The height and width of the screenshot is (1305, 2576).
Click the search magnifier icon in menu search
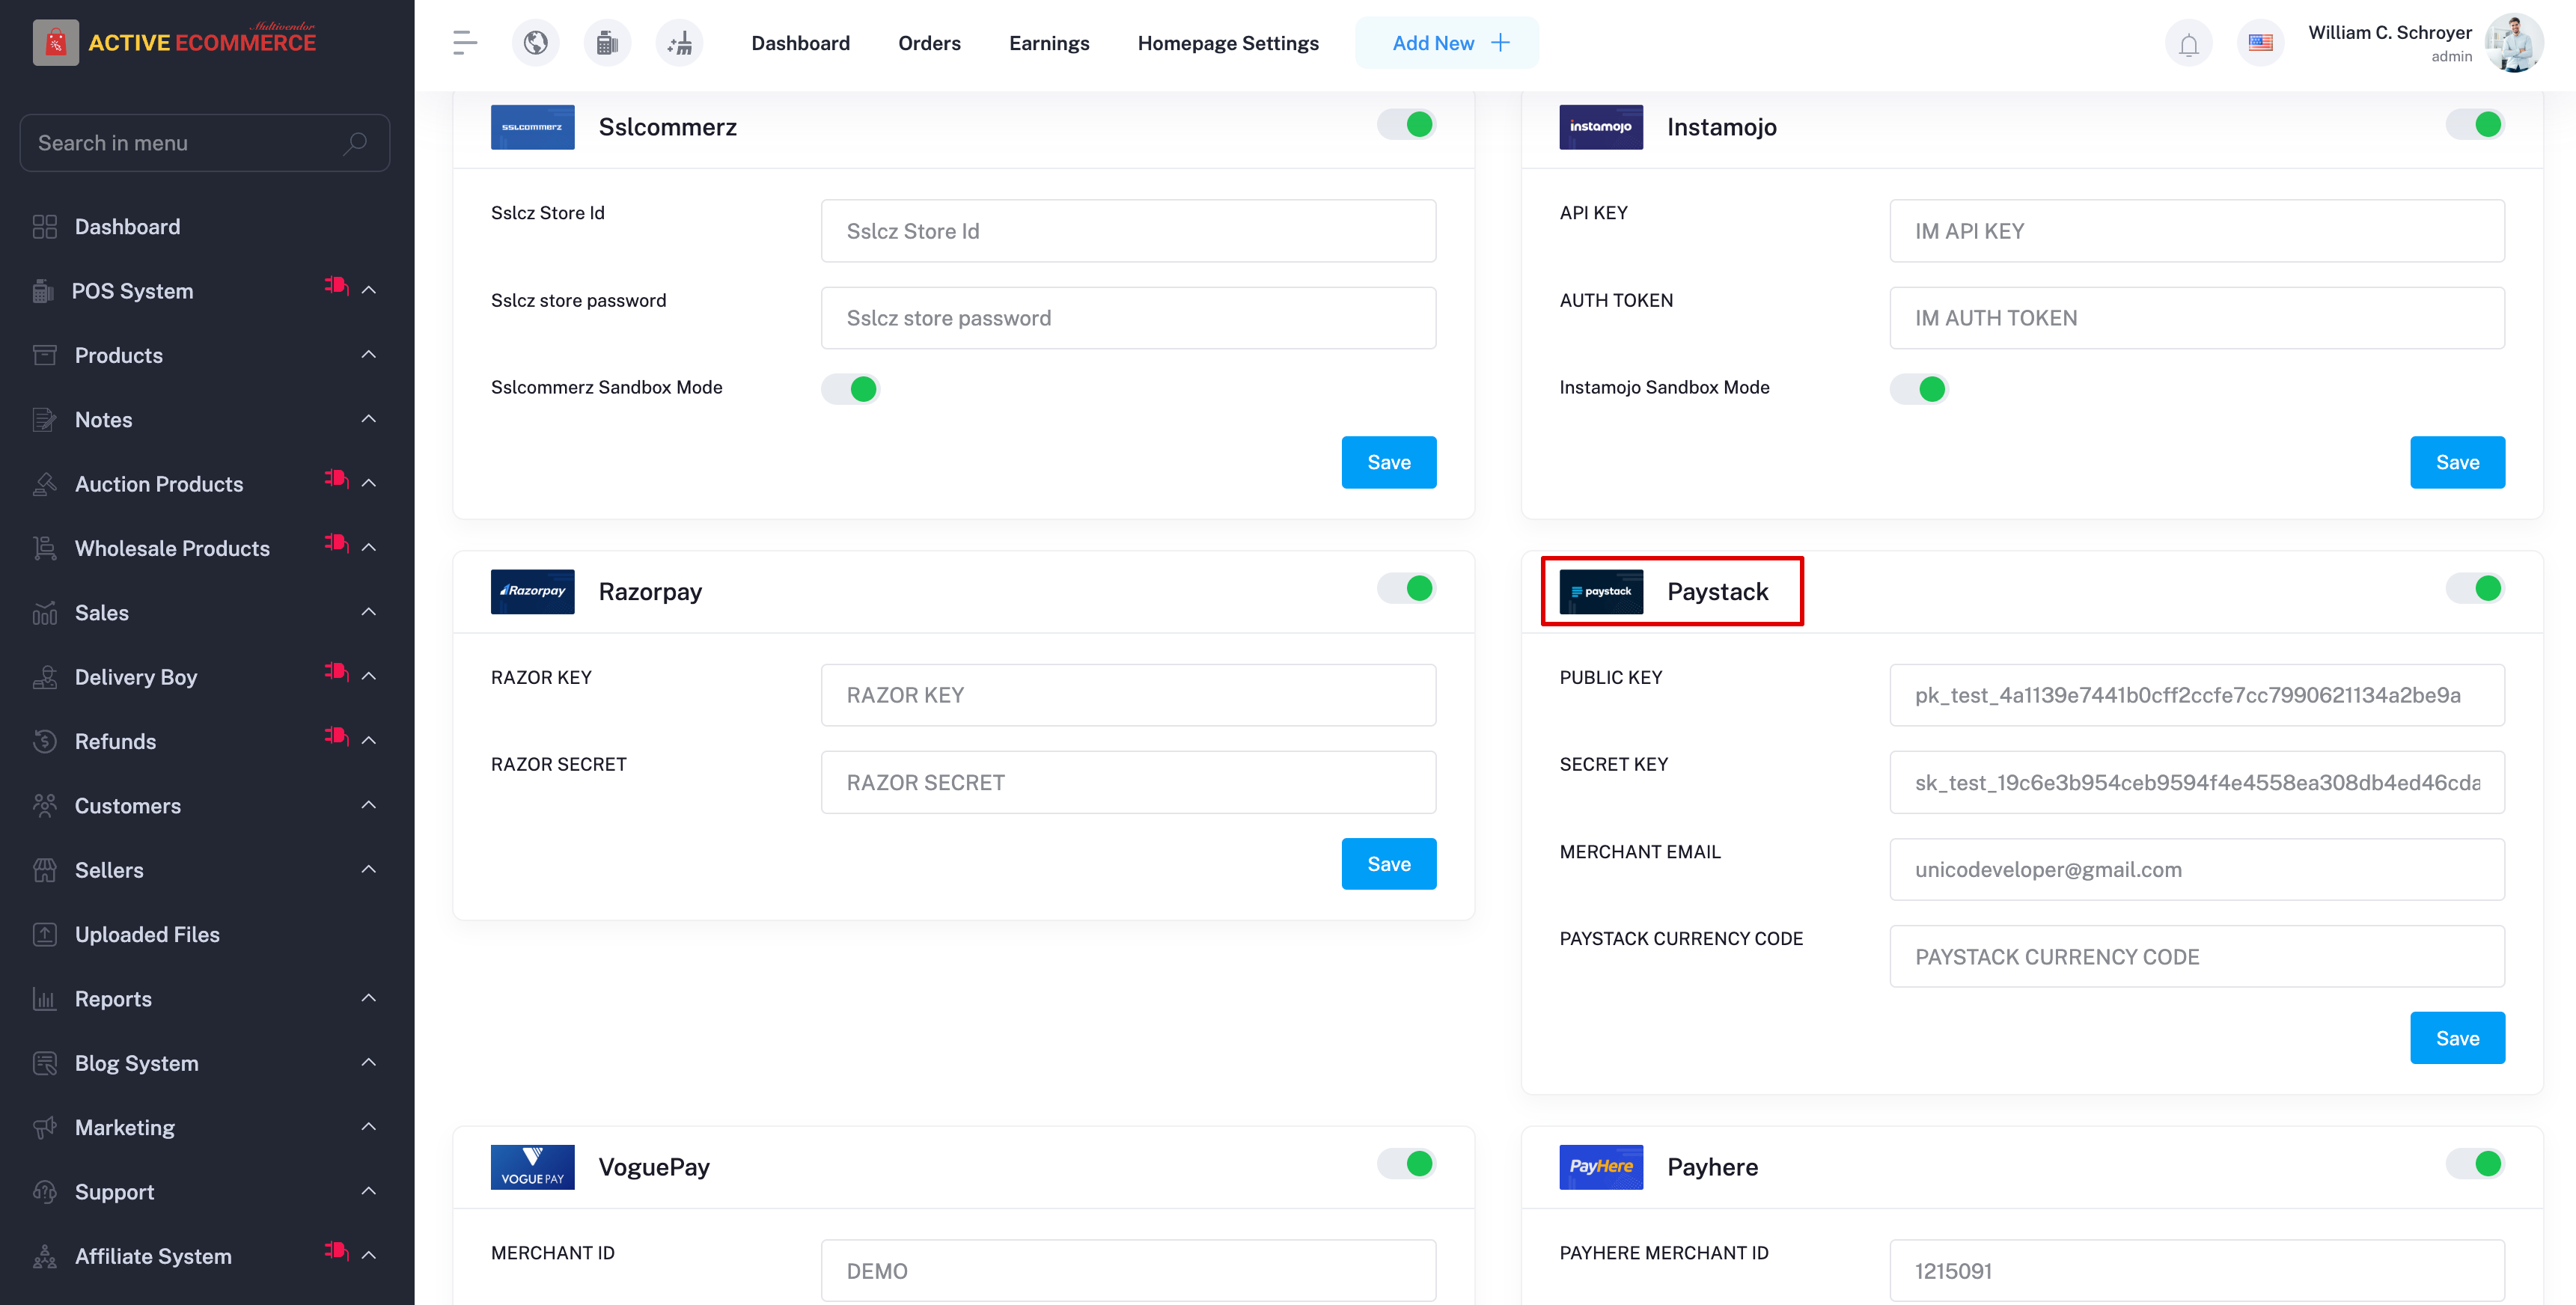[354, 143]
